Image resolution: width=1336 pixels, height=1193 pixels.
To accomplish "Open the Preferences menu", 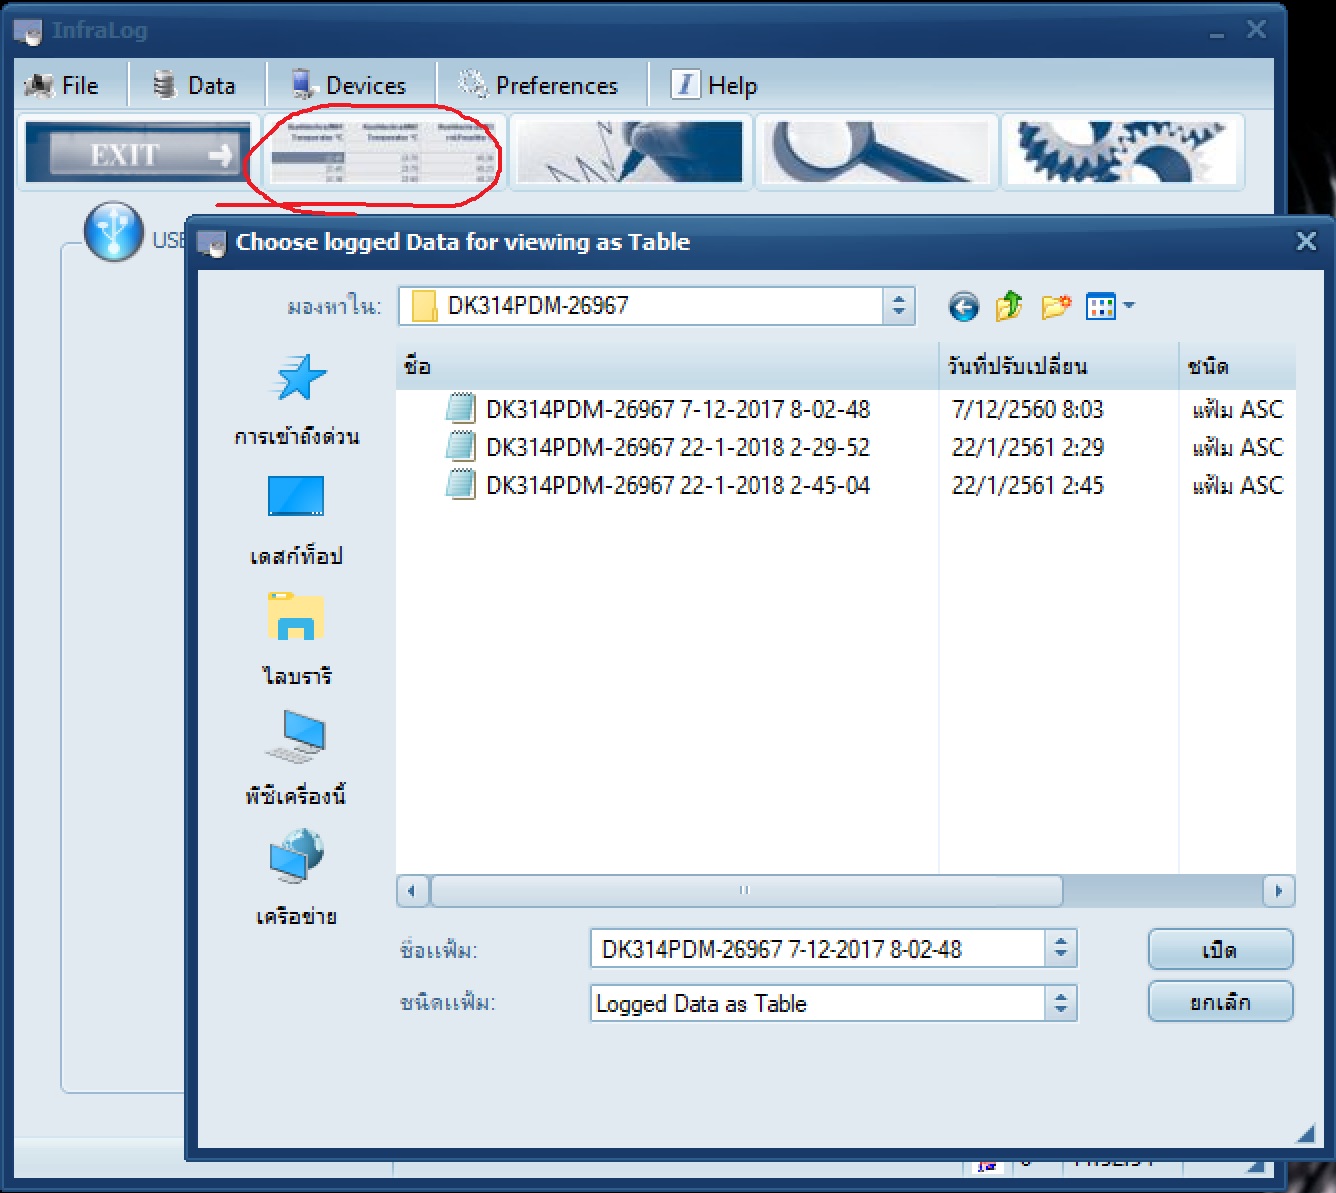I will coord(540,86).
